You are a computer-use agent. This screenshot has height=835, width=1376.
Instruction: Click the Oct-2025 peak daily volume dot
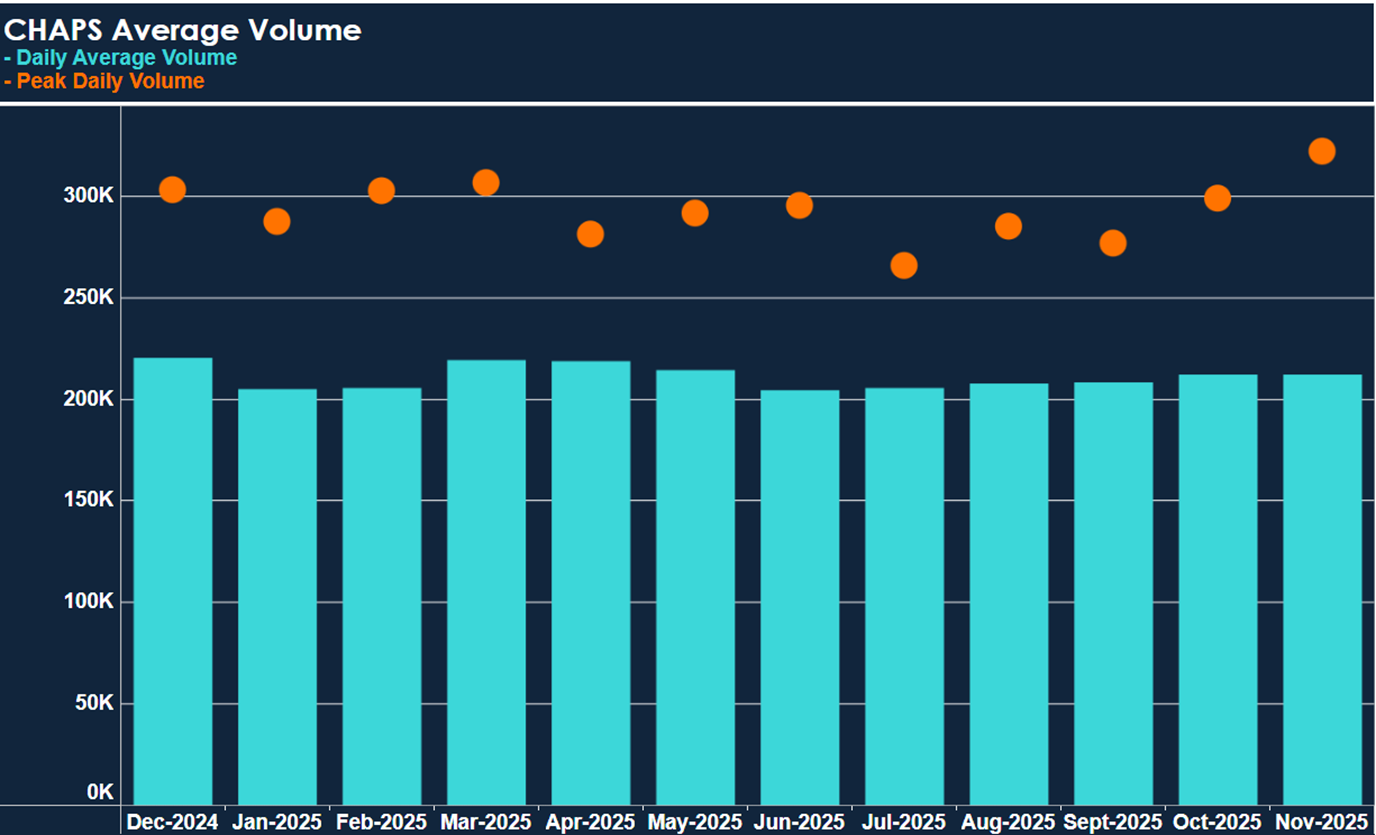[x=1217, y=198]
